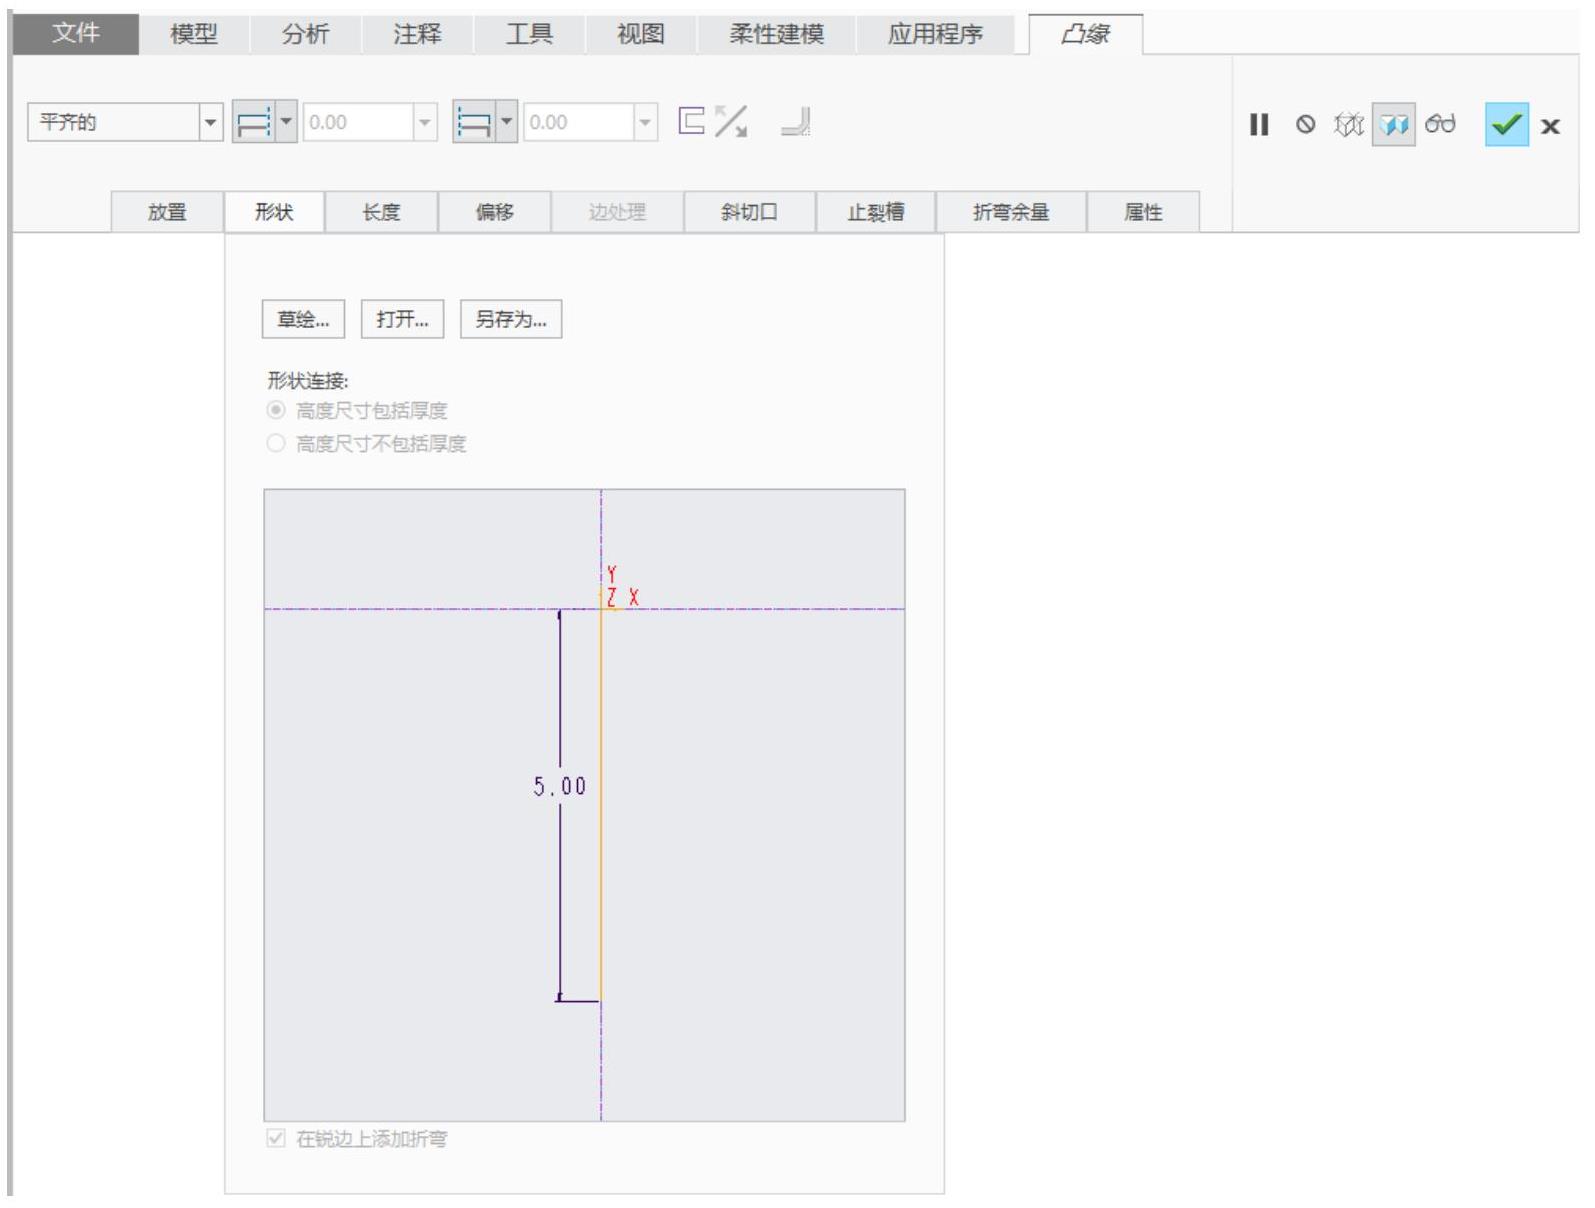Click the 另存为... save as button
Viewport: 1595px width, 1208px height.
click(510, 319)
